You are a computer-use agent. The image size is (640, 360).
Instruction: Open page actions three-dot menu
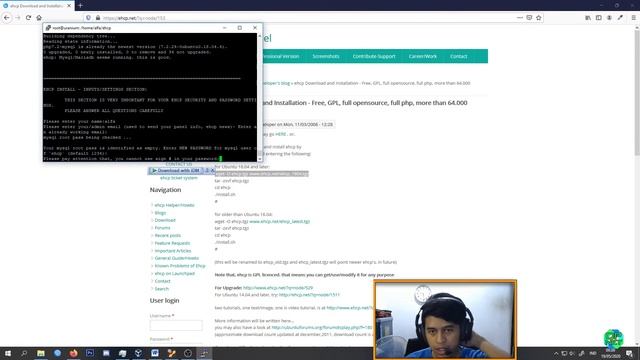[520, 18]
